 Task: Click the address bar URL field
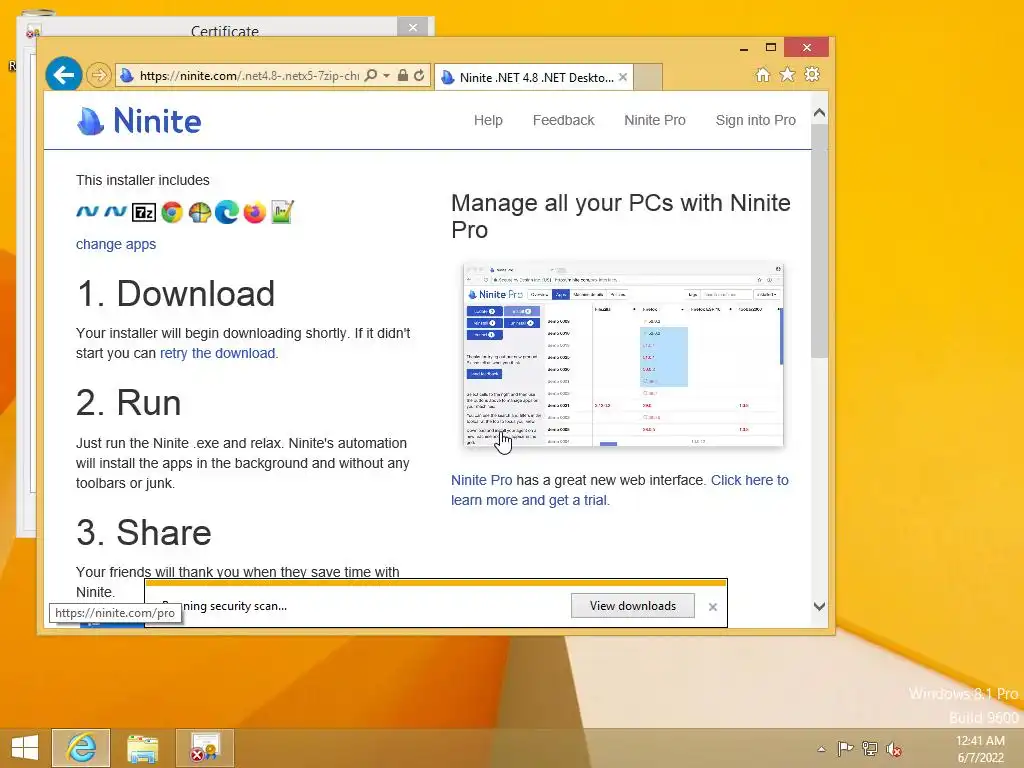(x=249, y=76)
